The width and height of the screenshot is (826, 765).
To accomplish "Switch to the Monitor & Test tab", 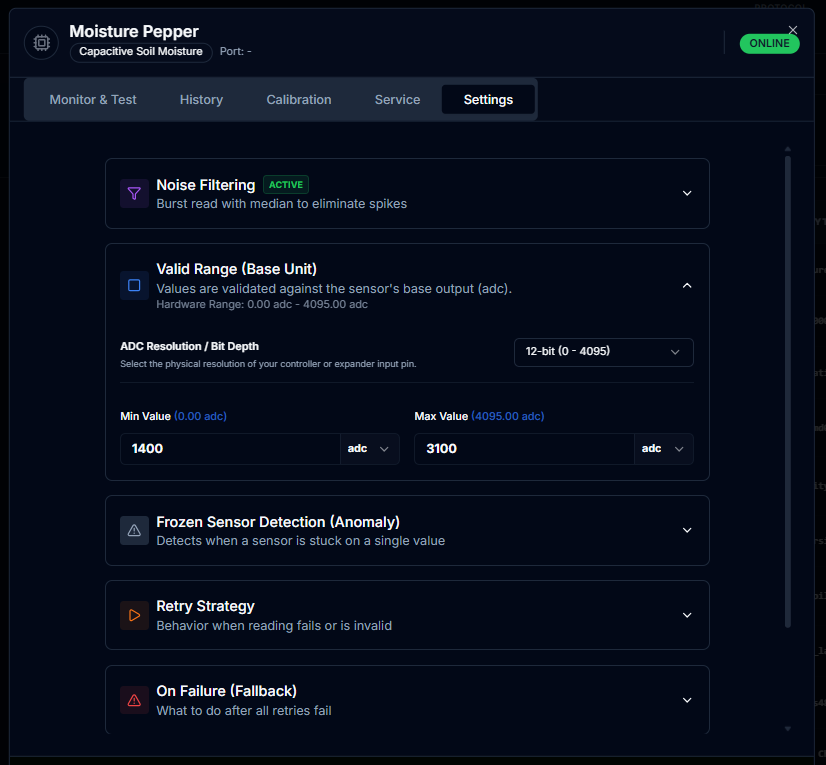I will tap(93, 100).
